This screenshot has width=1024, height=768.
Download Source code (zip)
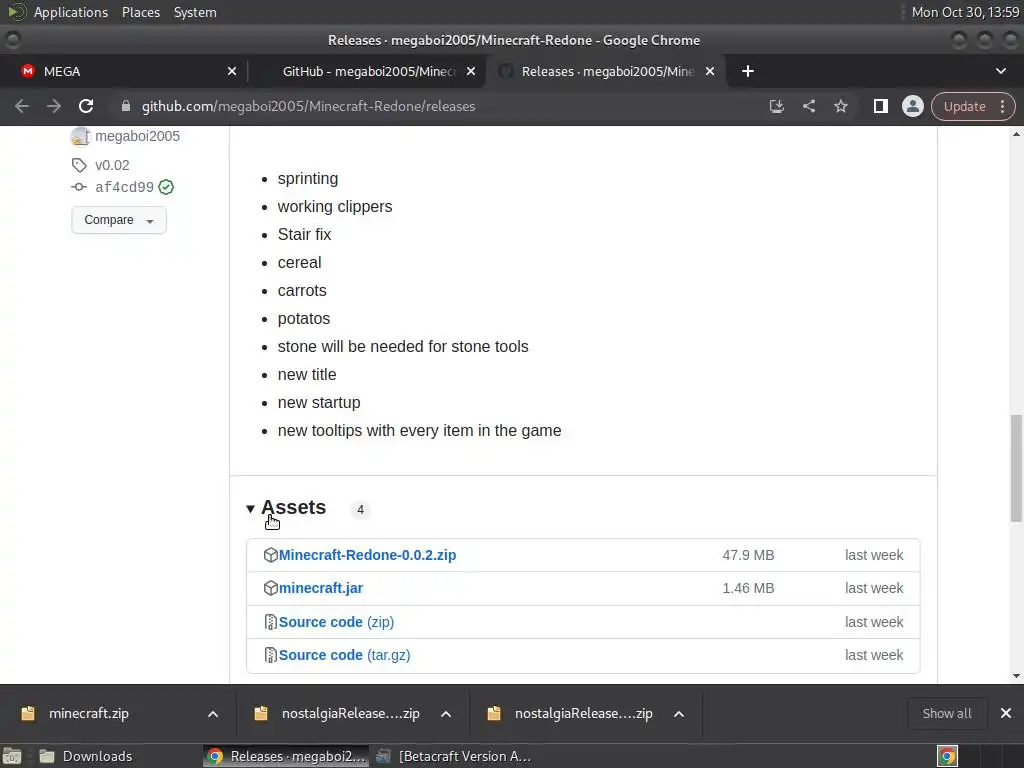click(336, 622)
